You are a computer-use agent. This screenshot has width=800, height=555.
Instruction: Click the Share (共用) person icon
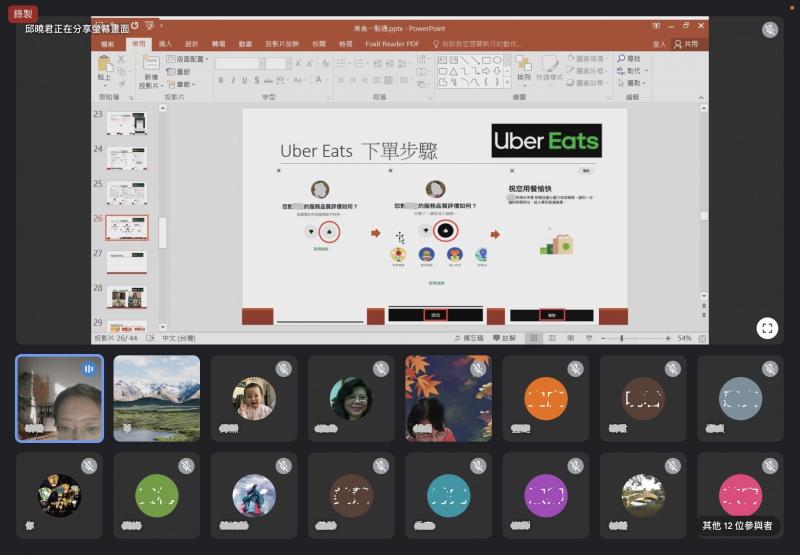[x=678, y=44]
